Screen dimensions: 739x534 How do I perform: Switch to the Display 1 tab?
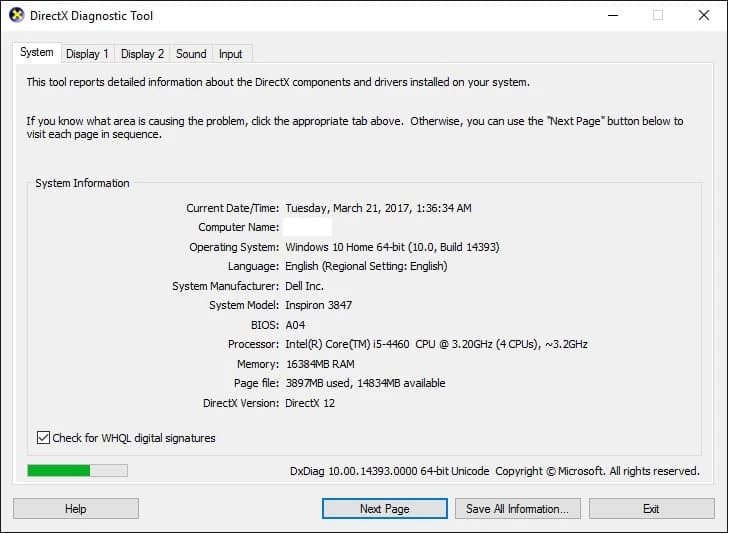point(87,54)
